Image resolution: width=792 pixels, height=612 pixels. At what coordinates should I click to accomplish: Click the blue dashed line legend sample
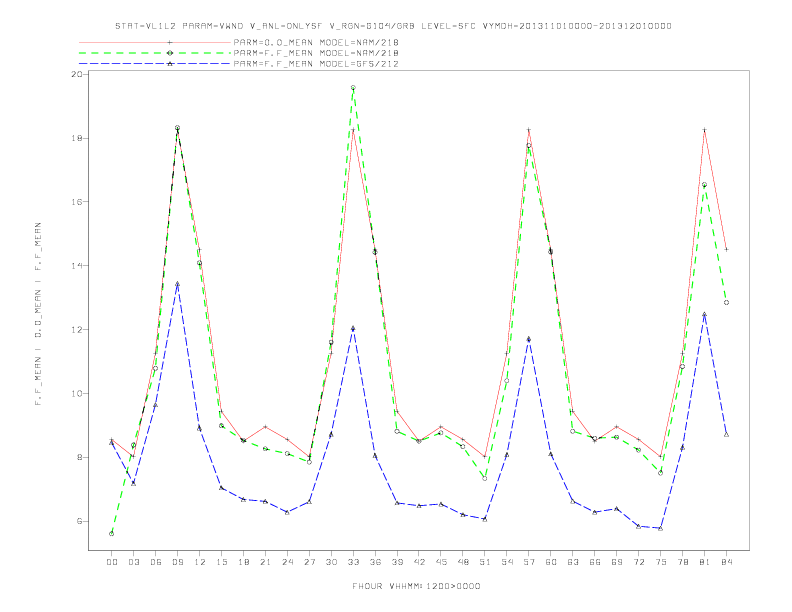pyautogui.click(x=155, y=64)
